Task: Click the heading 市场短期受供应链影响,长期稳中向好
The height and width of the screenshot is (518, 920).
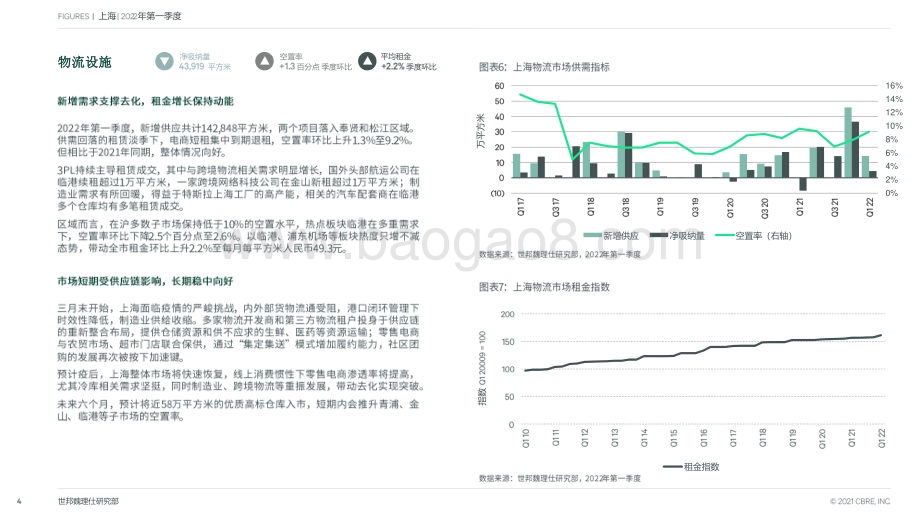Action: click(145, 281)
